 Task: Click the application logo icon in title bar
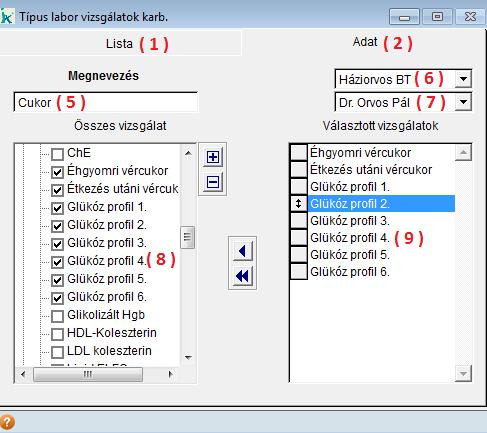click(x=7, y=17)
